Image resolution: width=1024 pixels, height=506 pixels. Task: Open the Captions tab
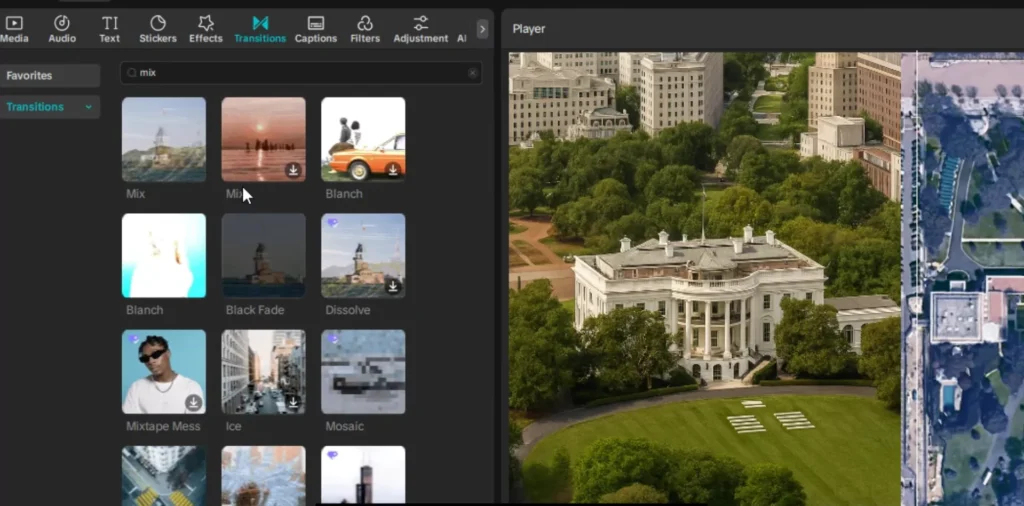[x=316, y=29]
